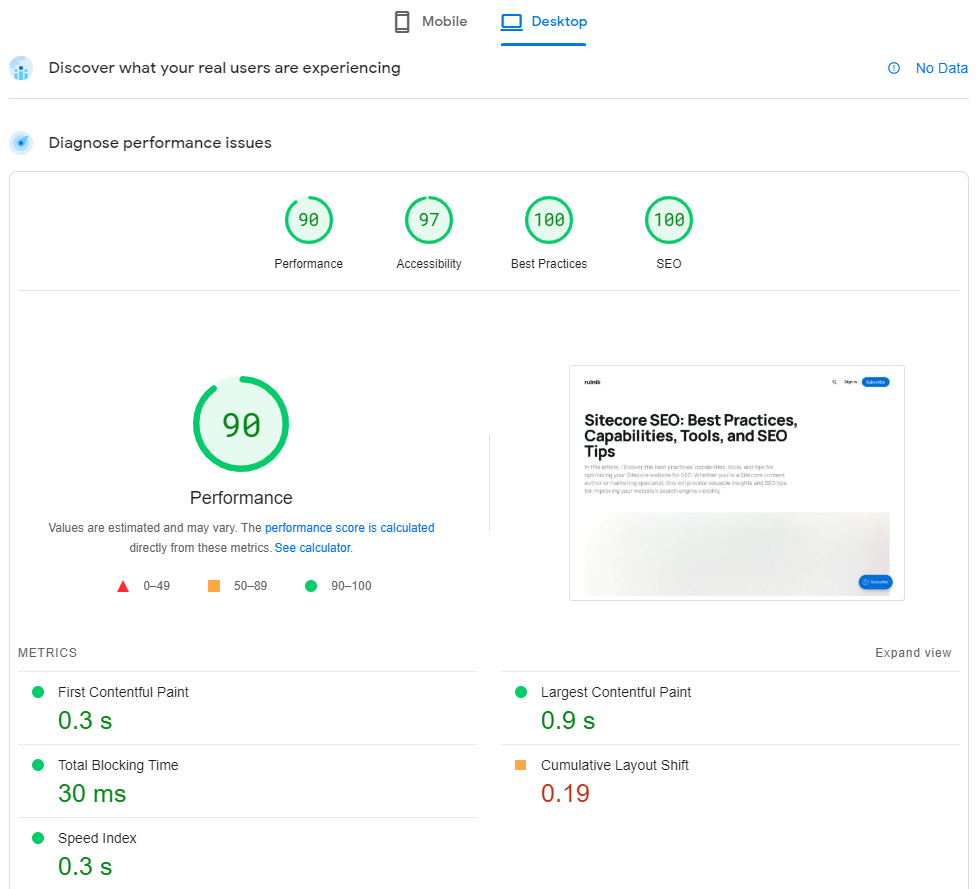This screenshot has height=889, width=979.
Task: Click the No Data info icon
Action: (x=894, y=69)
